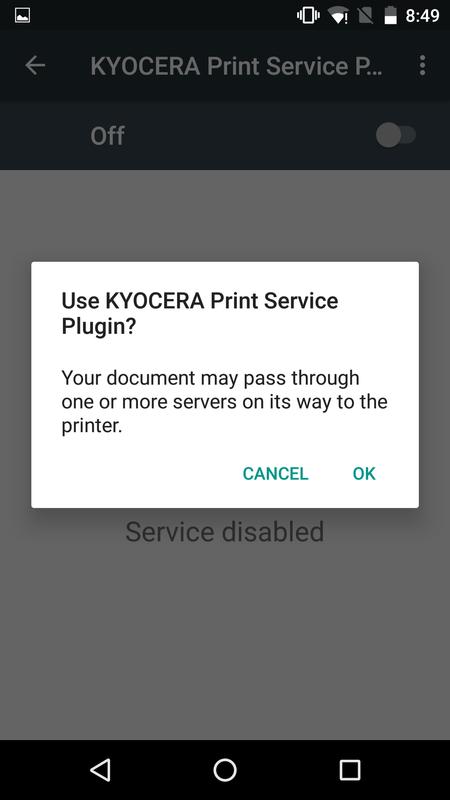Viewport: 450px width, 800px height.
Task: Open the three-dot overflow menu
Action: pos(422,65)
